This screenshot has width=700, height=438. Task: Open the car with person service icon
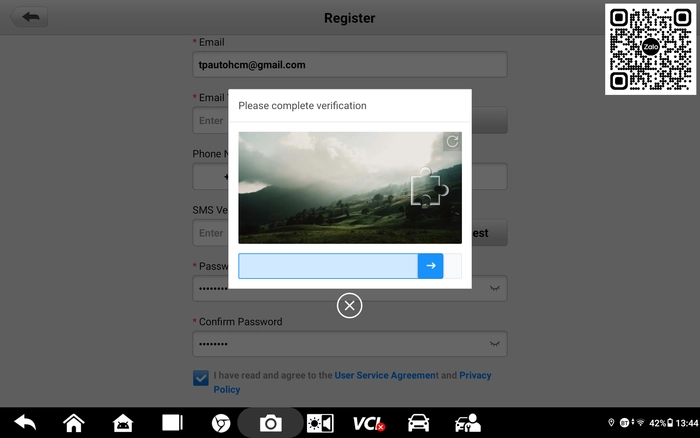point(468,423)
